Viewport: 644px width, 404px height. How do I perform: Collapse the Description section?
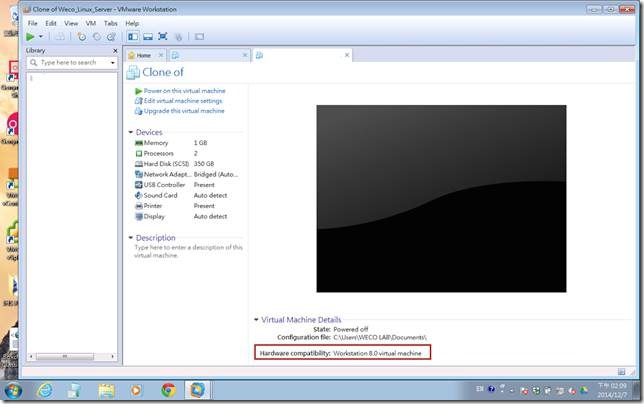131,238
